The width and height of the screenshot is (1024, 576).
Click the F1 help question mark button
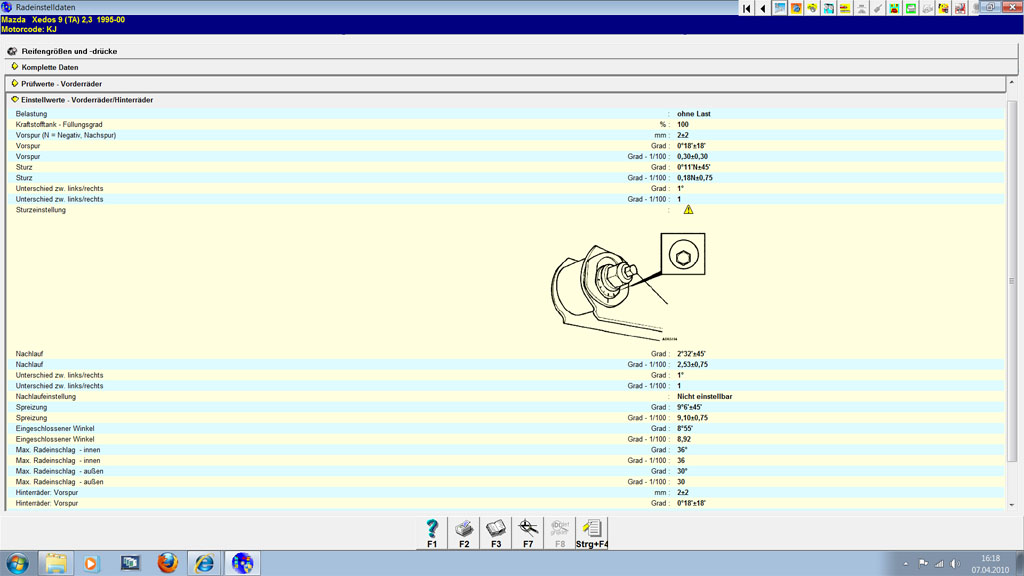432,532
